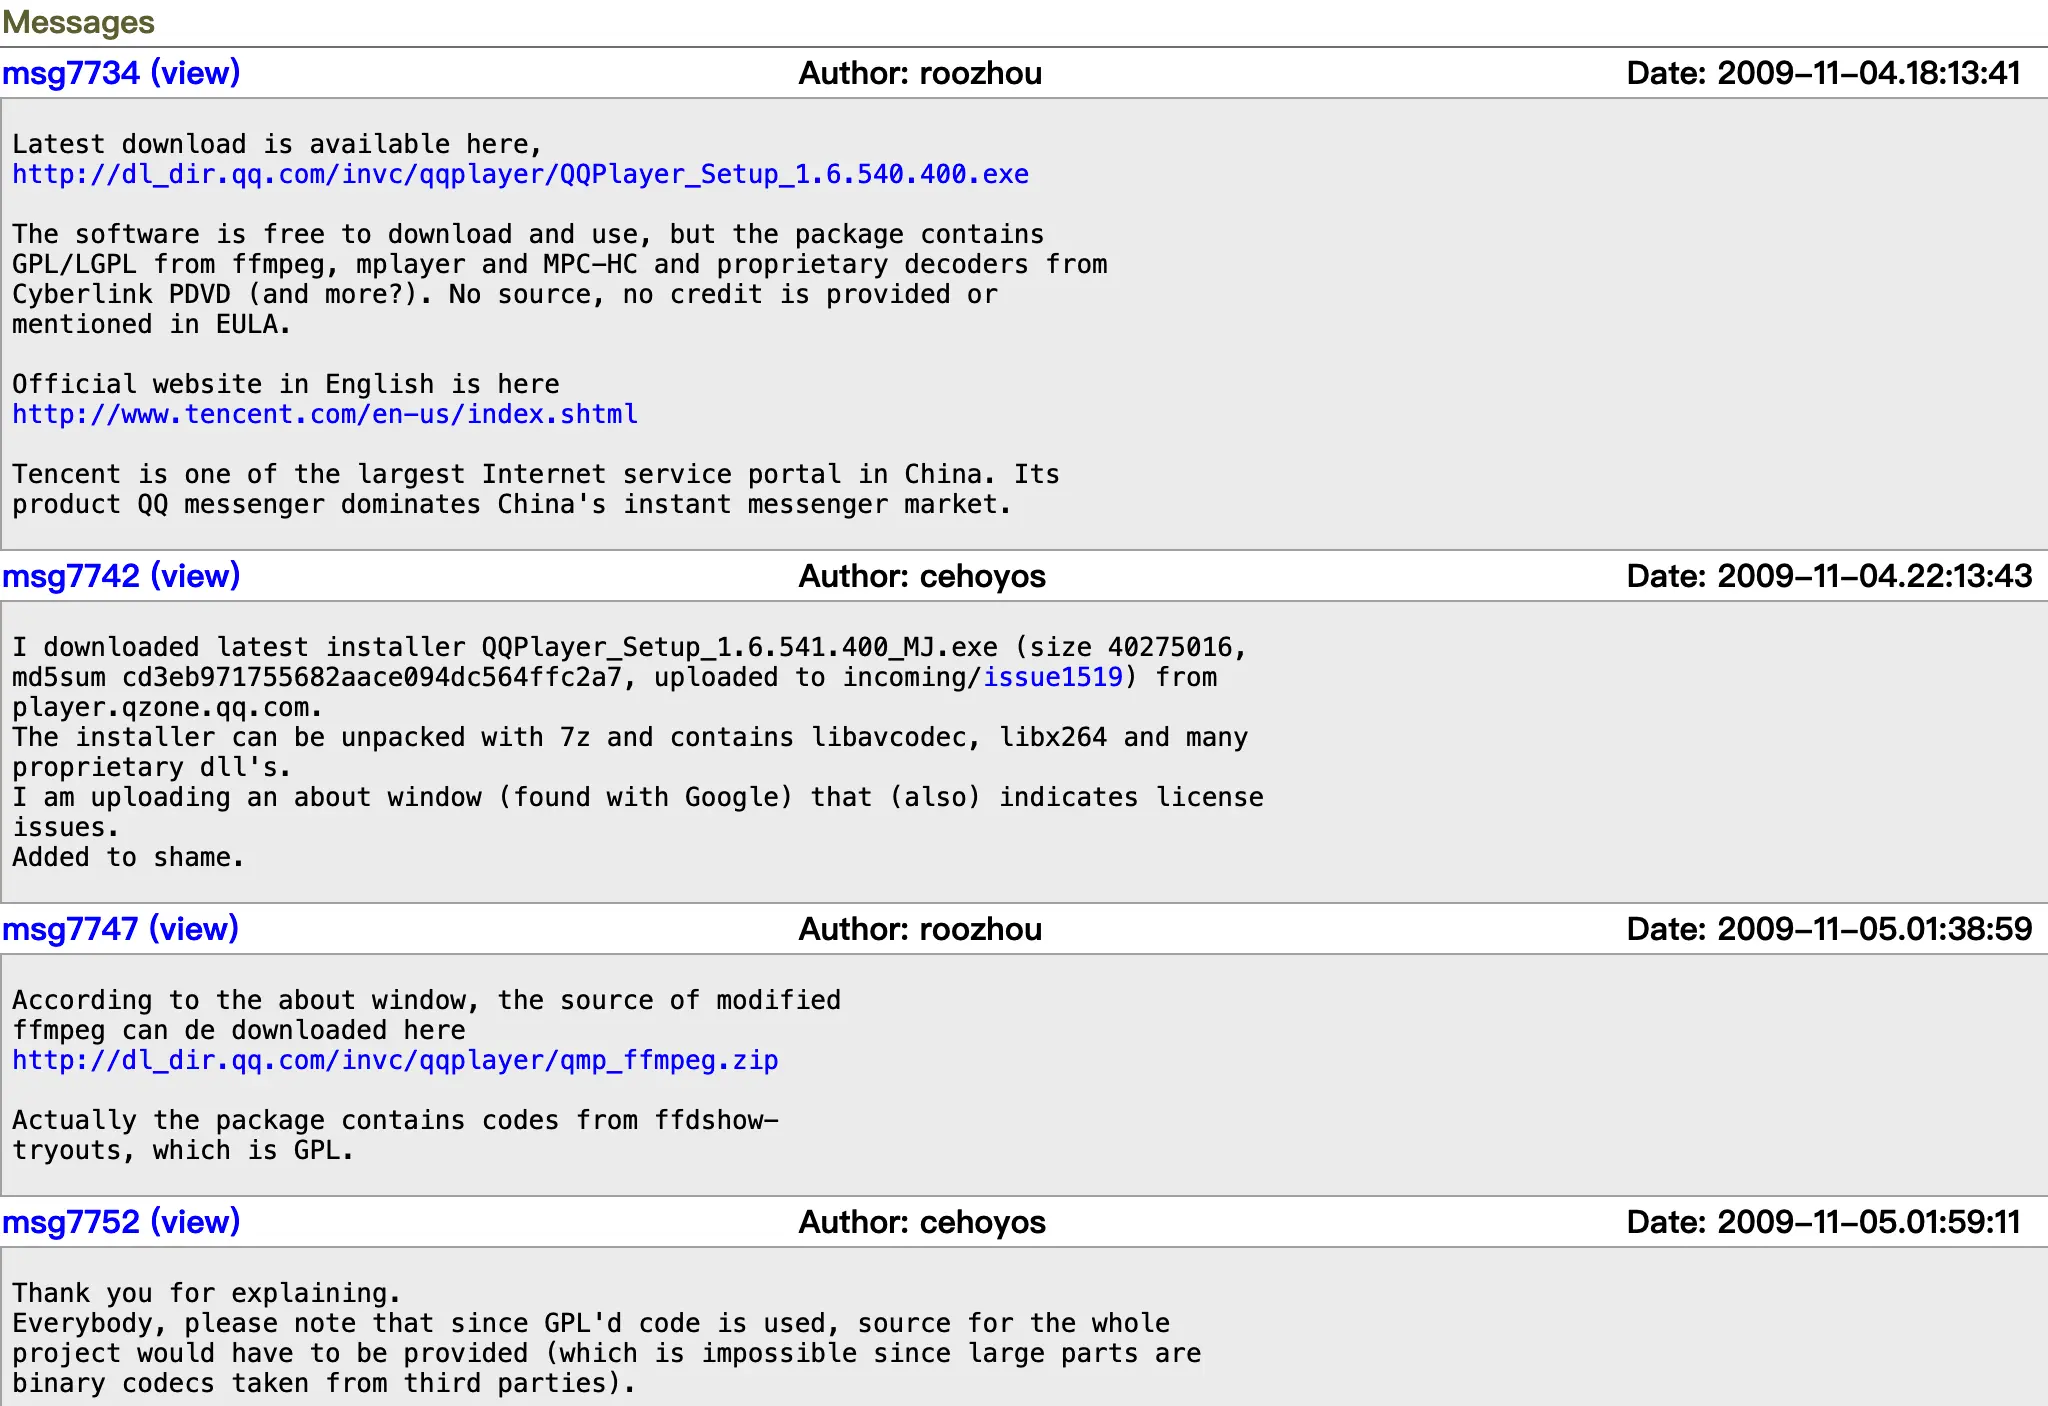The image size is (2048, 1406).
Task: Click Date 2009-11-04.22:13:43
Action: 1829,576
